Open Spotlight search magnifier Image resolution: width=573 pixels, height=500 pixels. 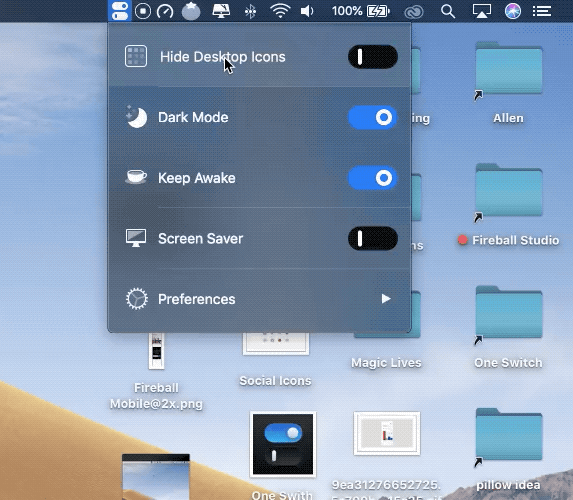click(448, 11)
